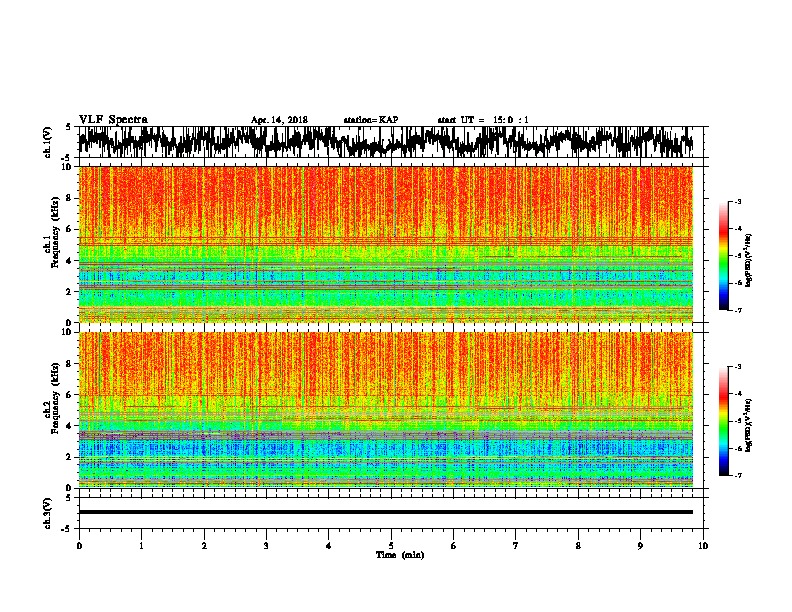
Task: Click time axis tick label "3"
Action: click(266, 546)
